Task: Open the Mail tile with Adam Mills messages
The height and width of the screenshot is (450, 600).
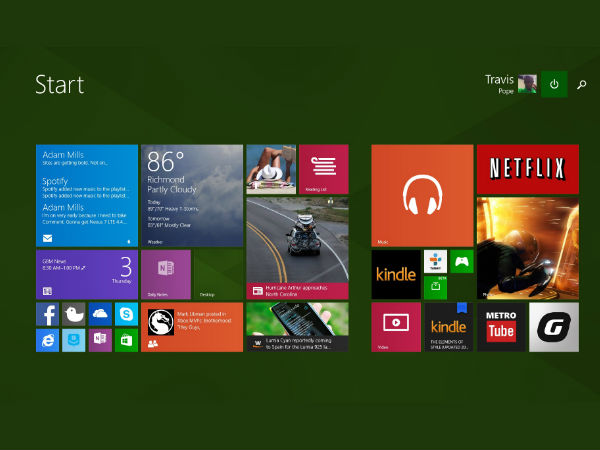Action: tap(86, 195)
